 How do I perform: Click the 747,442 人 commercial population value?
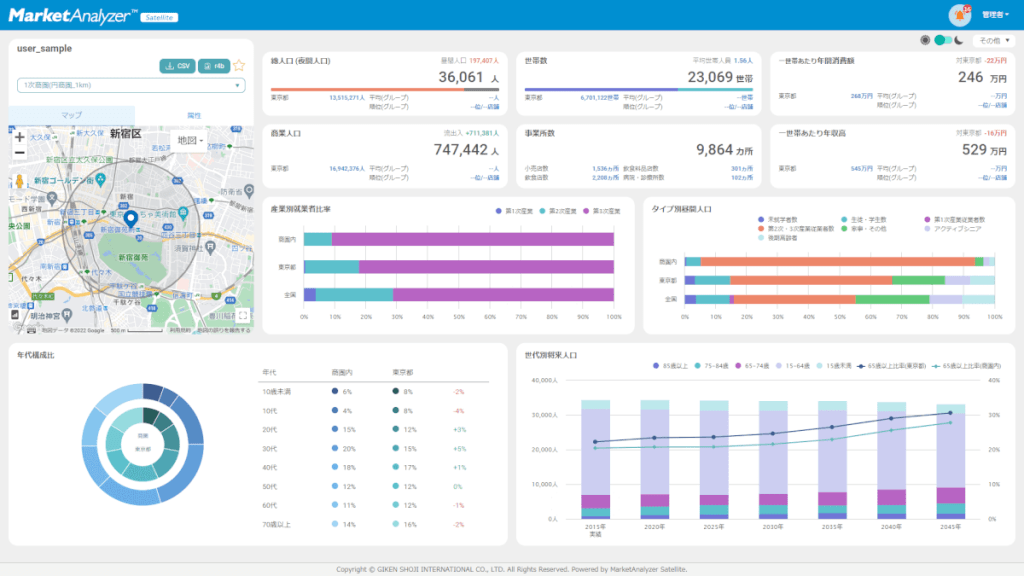click(466, 150)
